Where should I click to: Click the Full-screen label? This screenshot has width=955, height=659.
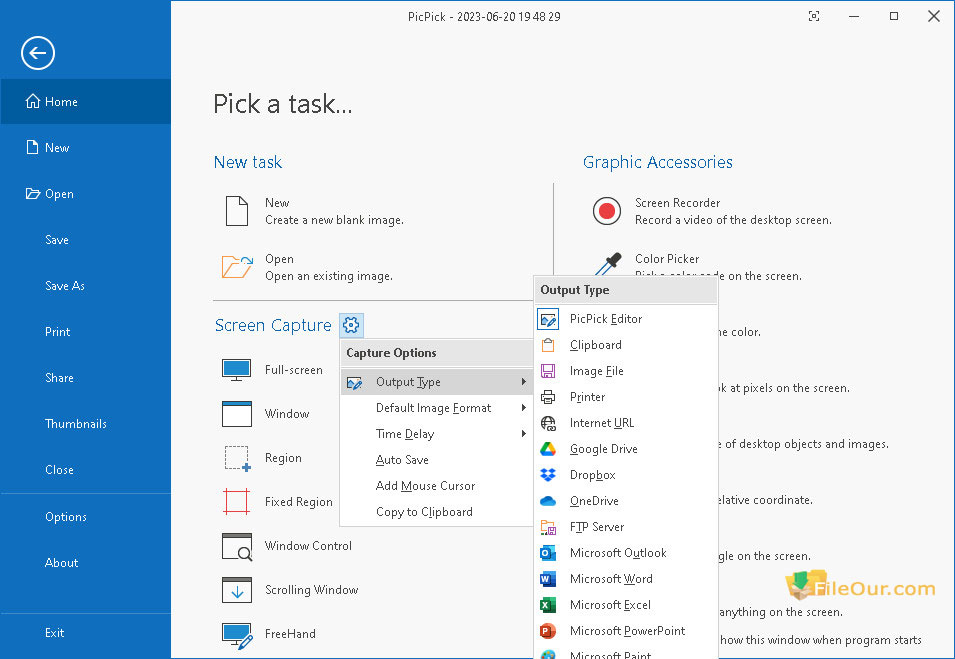294,370
